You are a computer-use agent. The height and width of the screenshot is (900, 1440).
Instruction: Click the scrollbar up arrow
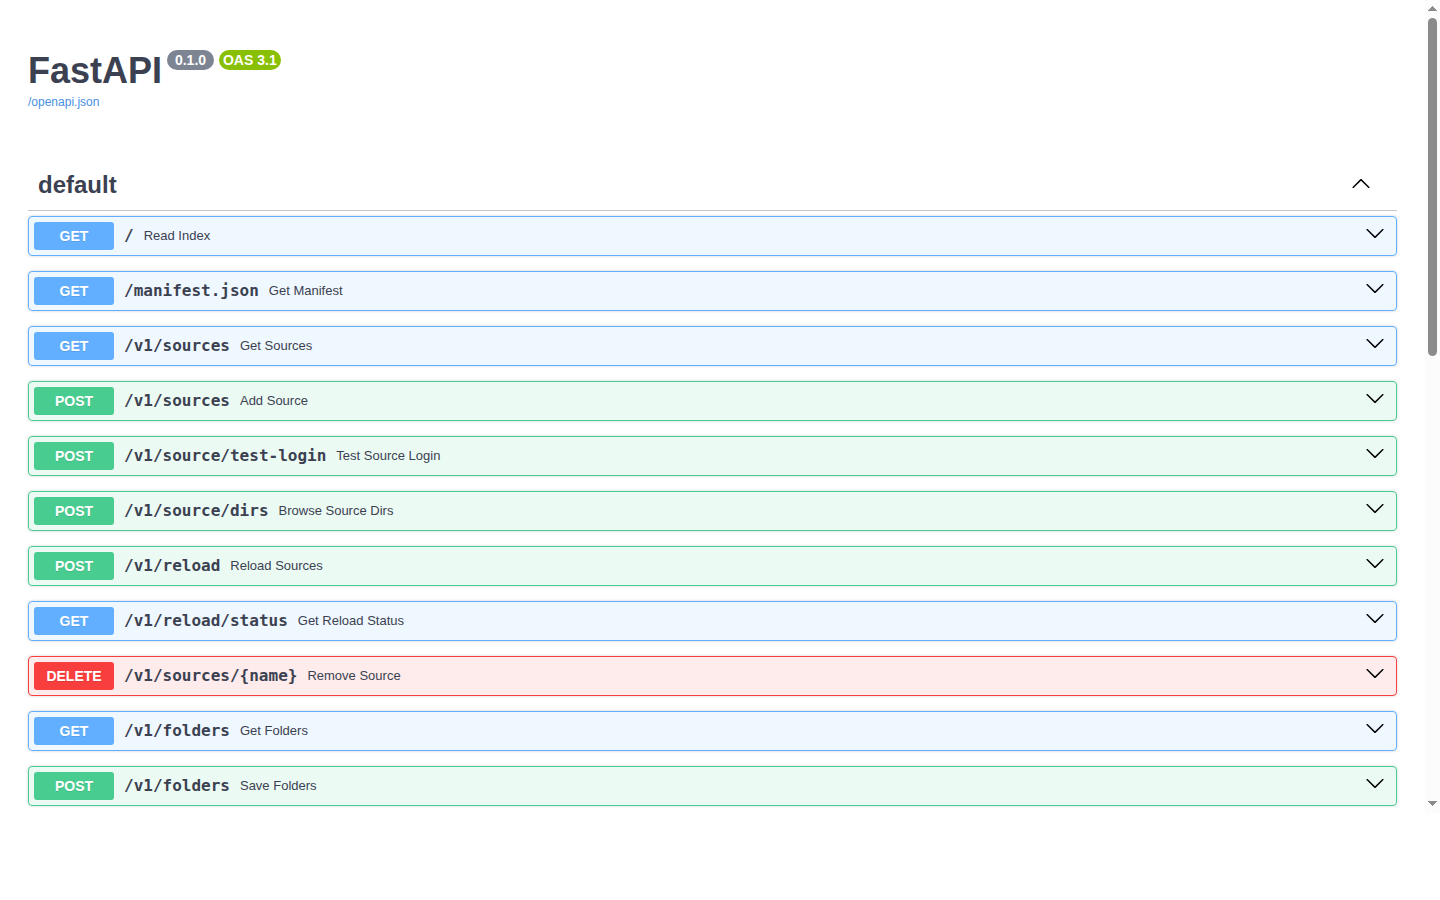[x=1432, y=8]
